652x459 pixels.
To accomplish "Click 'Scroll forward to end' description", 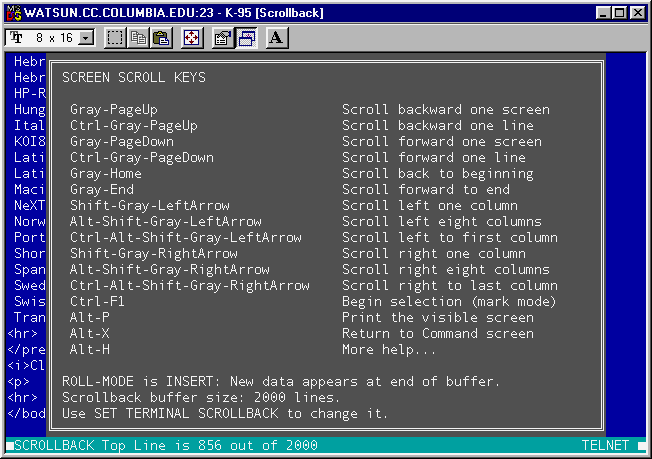I will tap(426, 190).
